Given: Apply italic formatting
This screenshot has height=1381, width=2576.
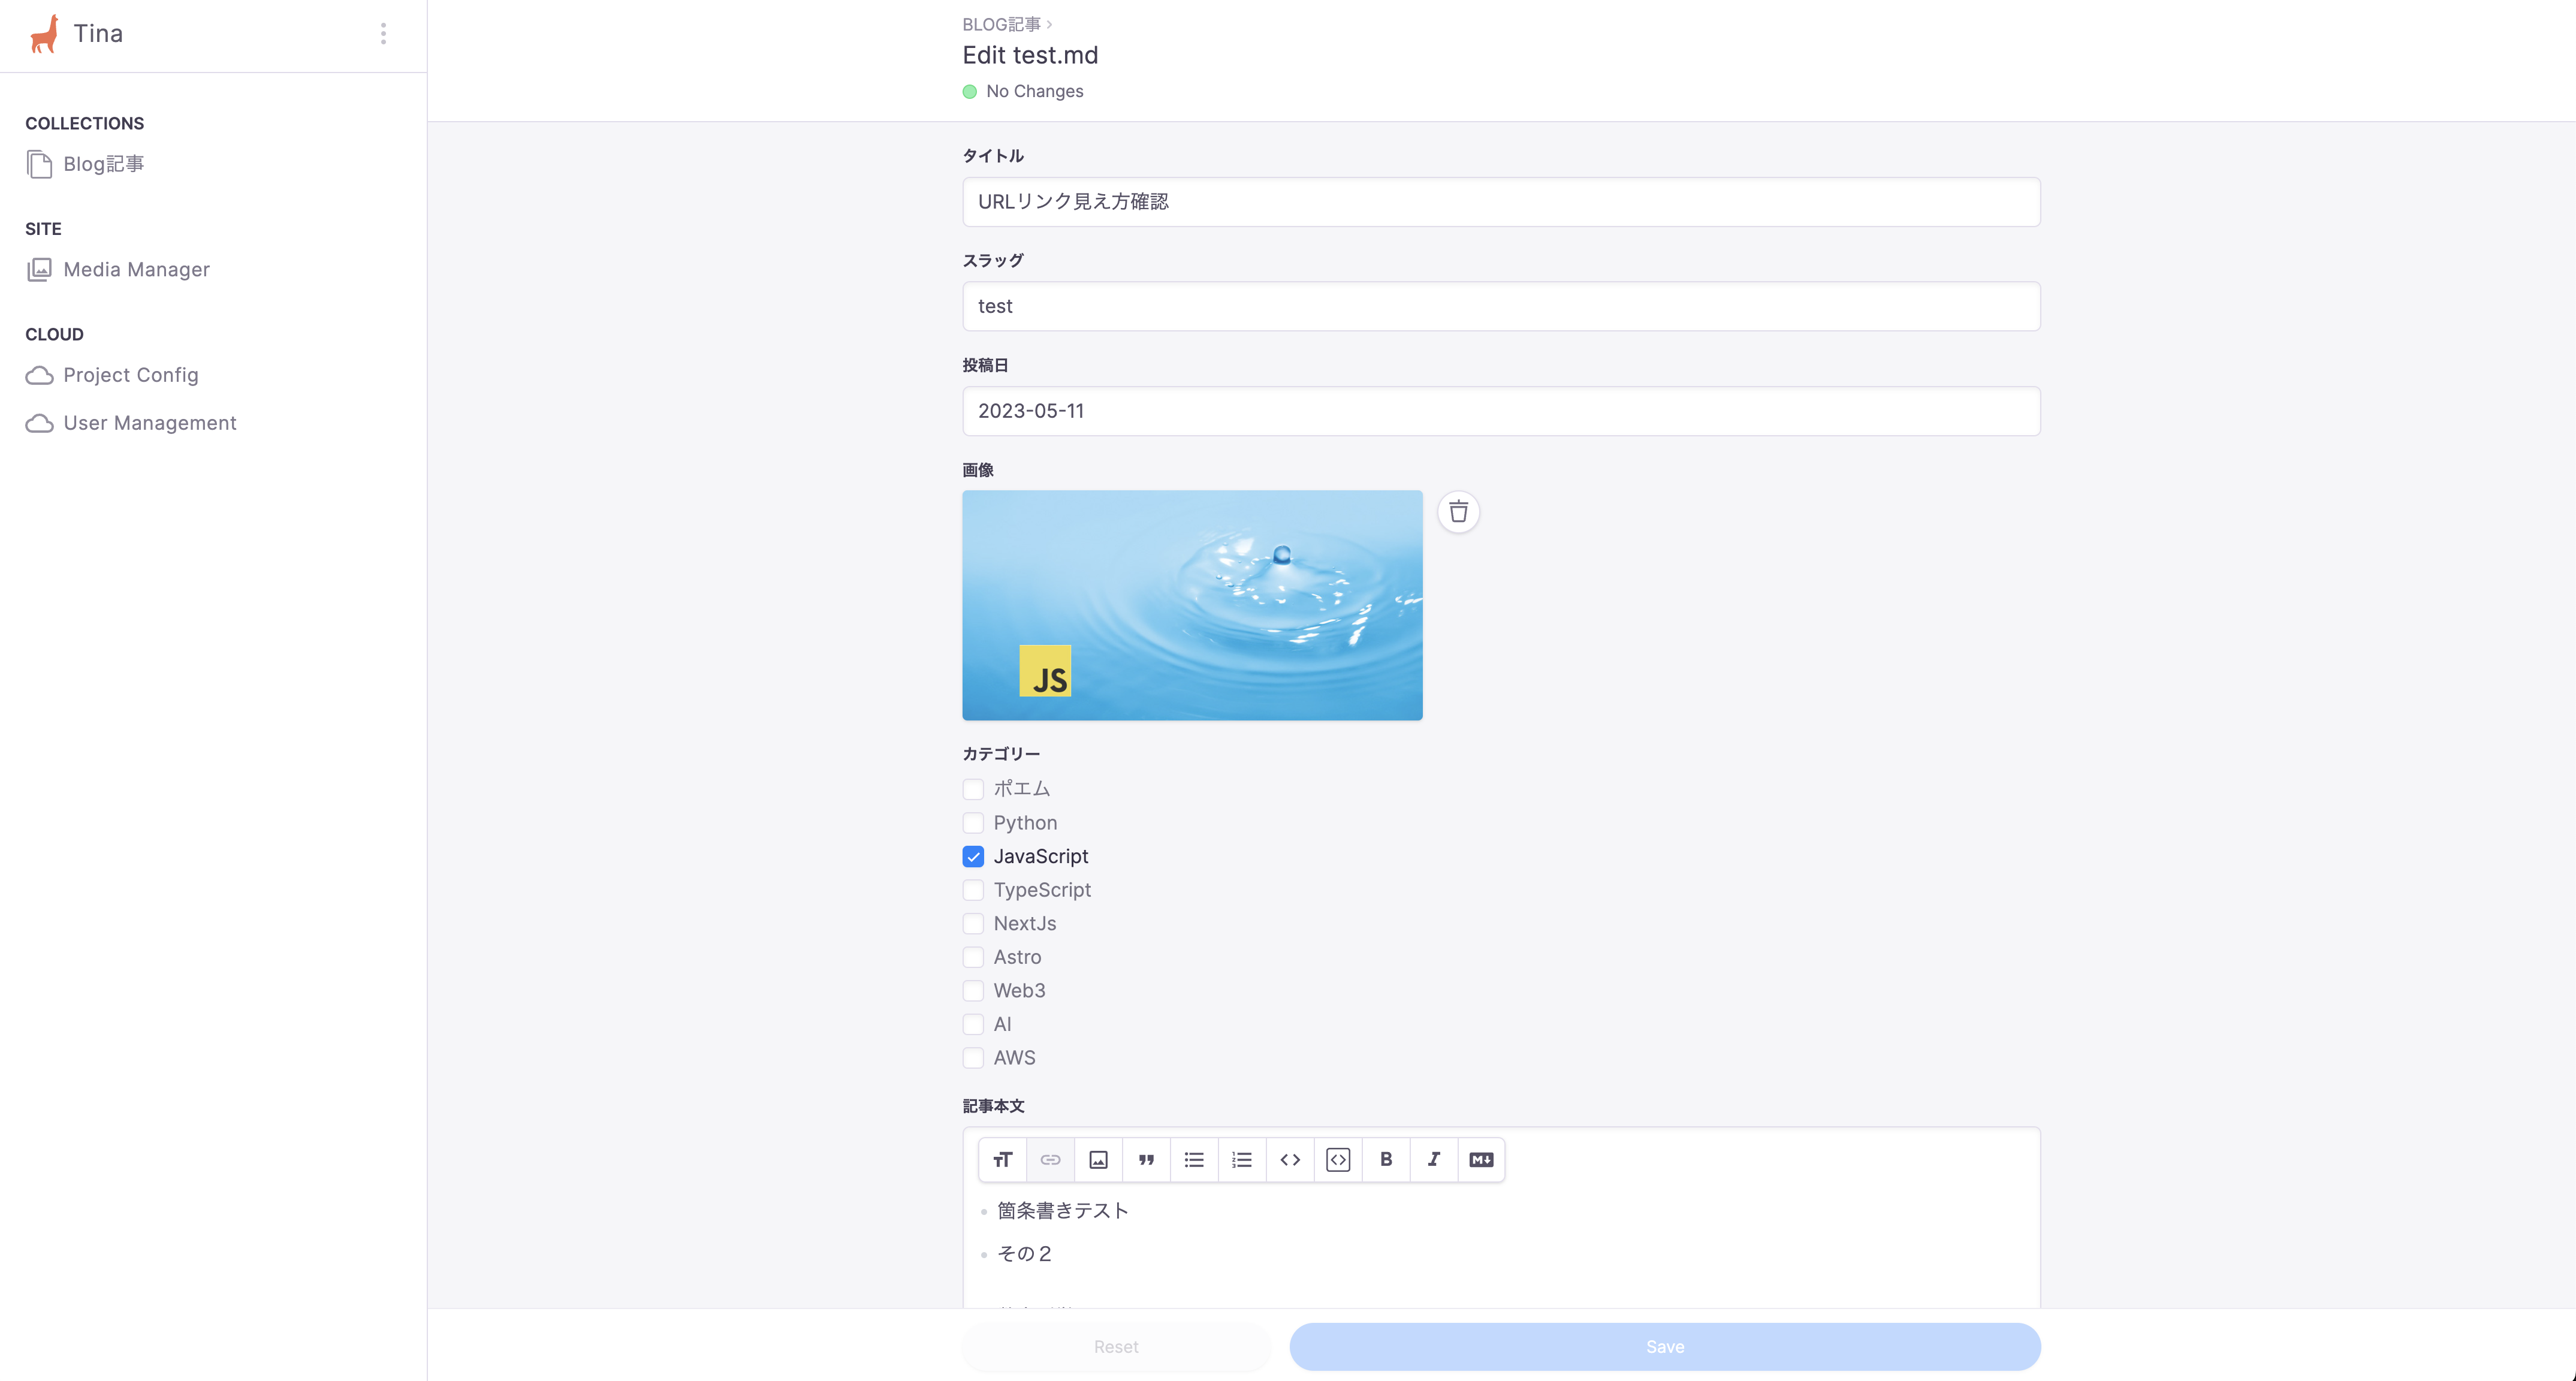Looking at the screenshot, I should pos(1434,1160).
